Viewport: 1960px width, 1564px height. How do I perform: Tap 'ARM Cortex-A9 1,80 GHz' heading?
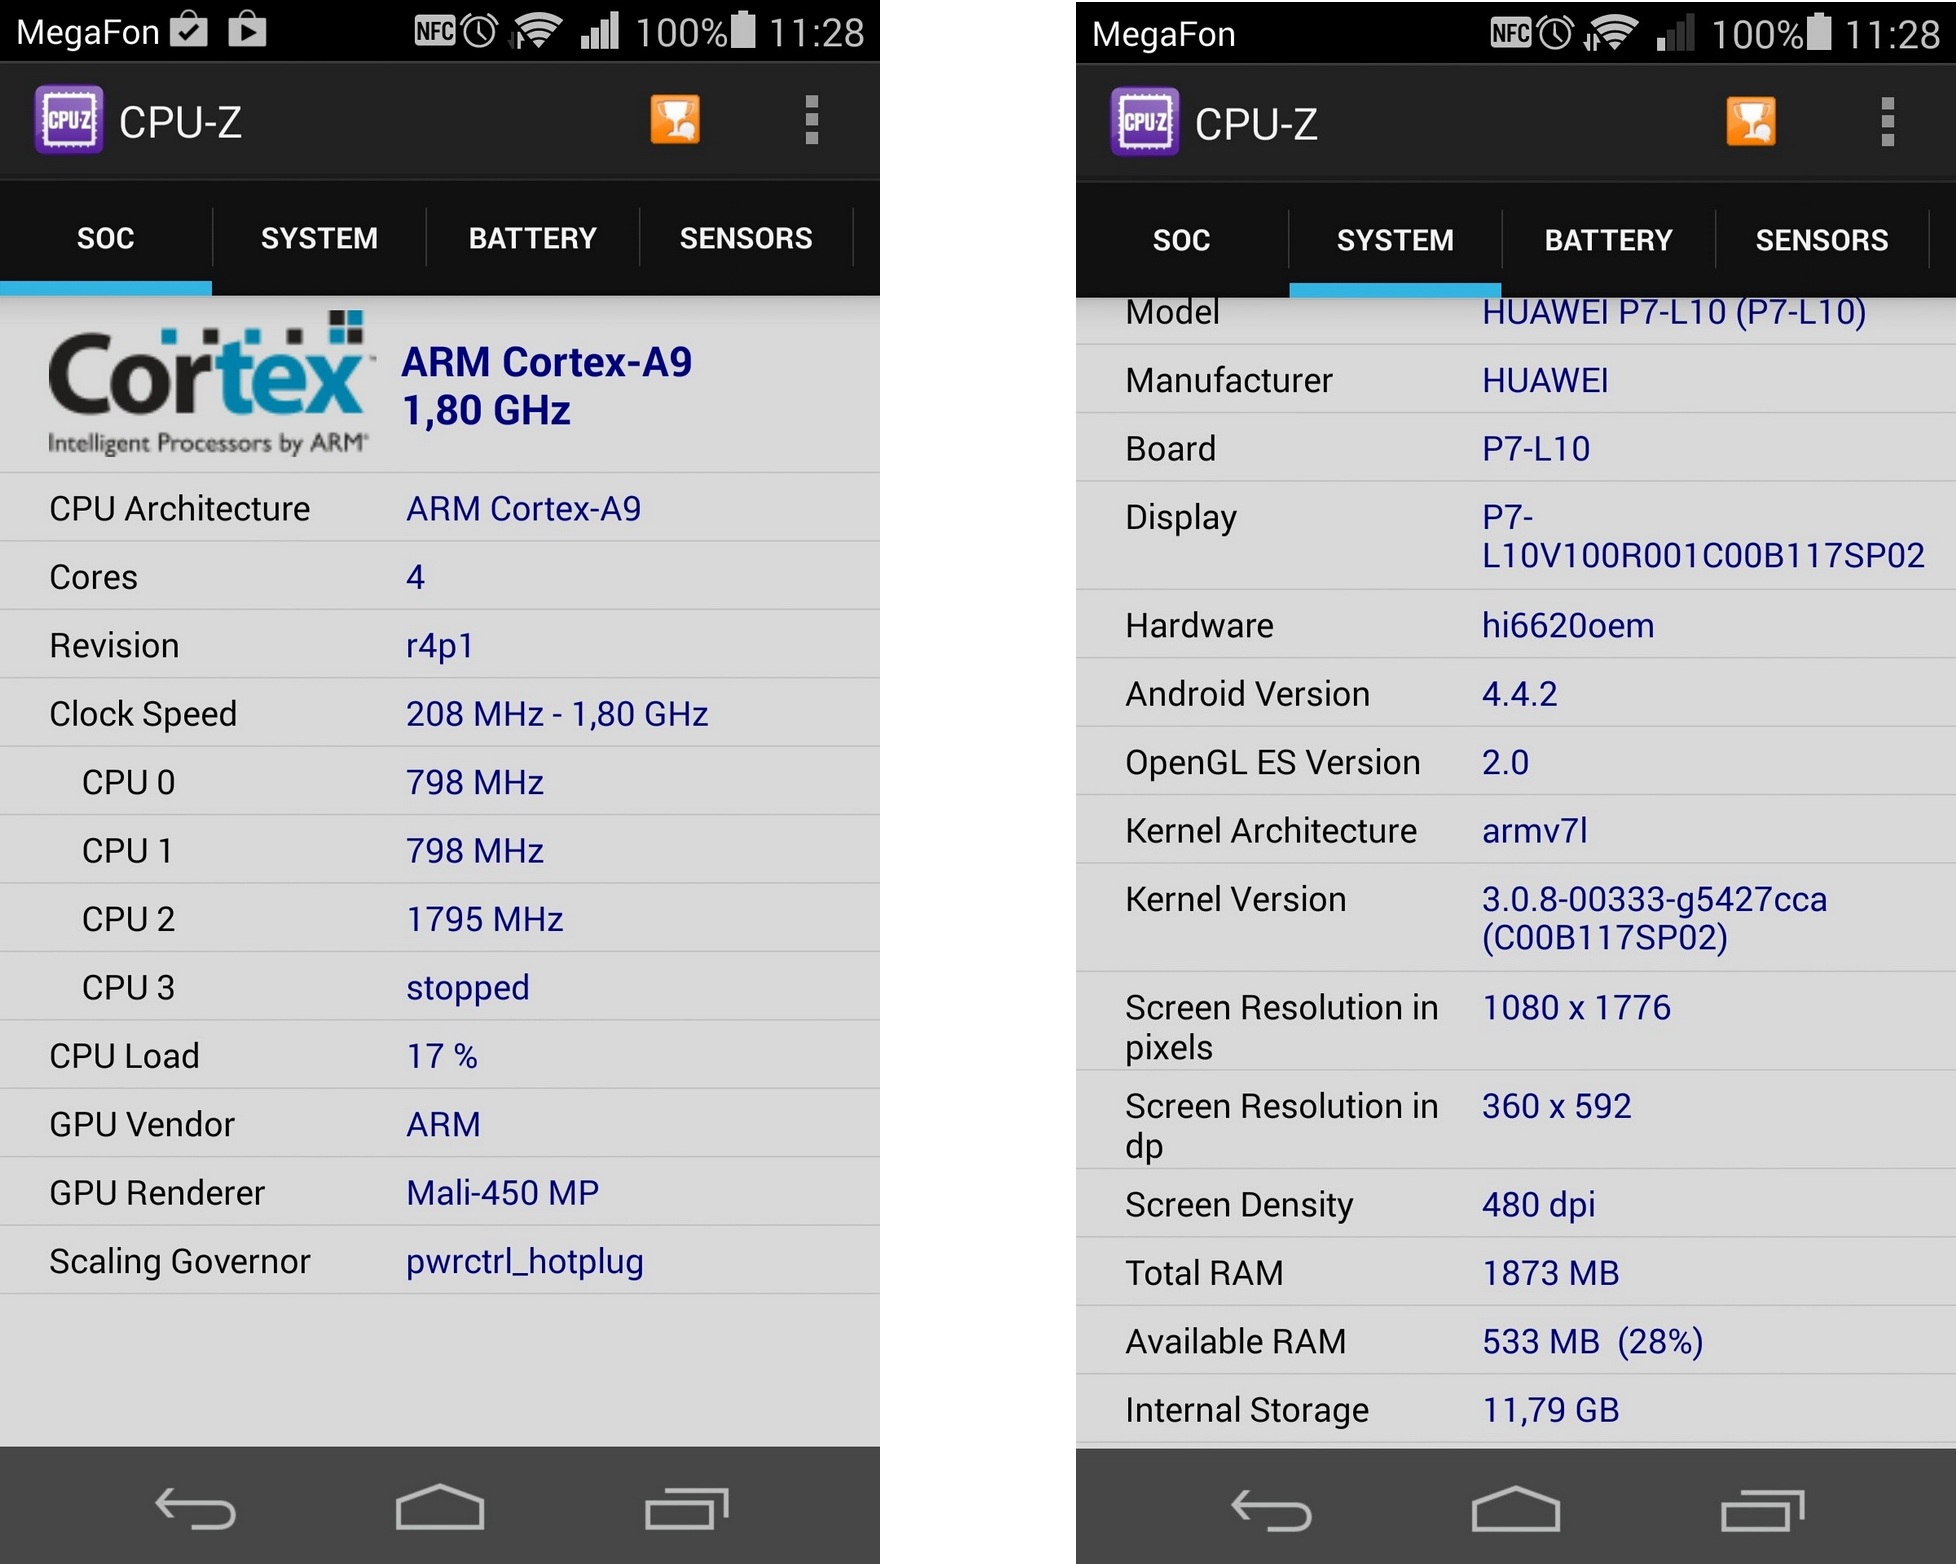(546, 386)
